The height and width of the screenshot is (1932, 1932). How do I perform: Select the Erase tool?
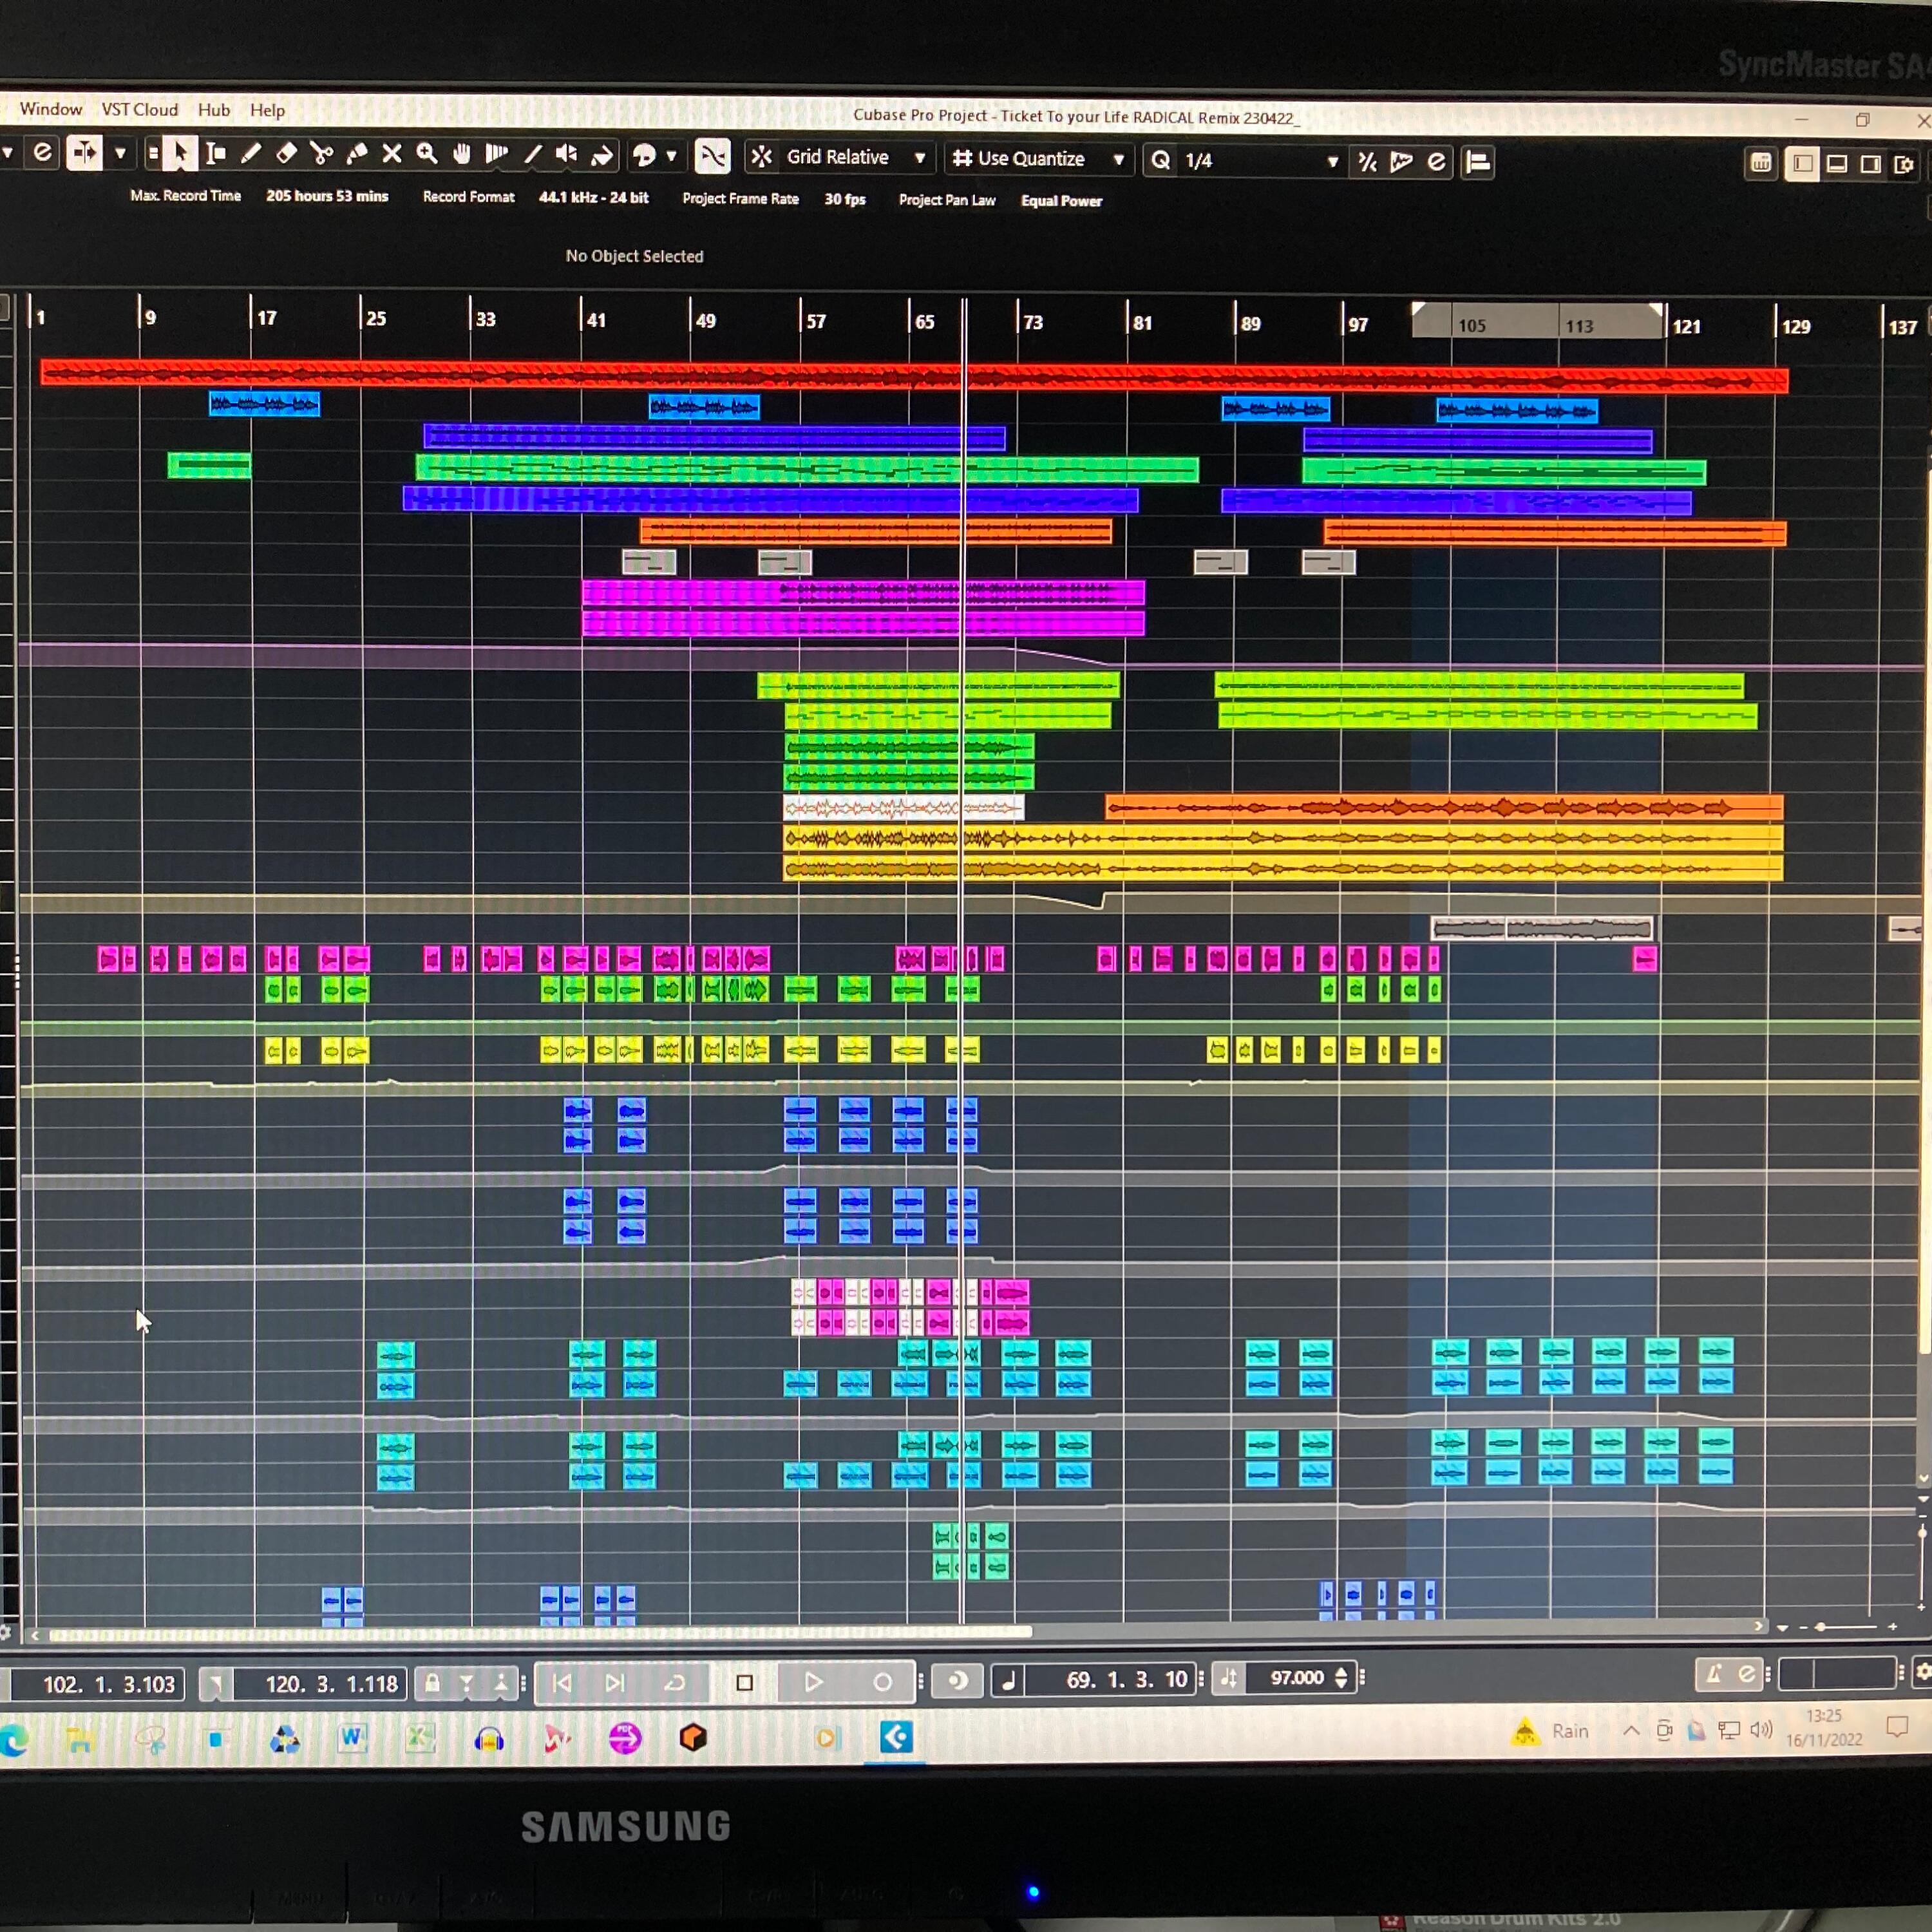pyautogui.click(x=286, y=153)
